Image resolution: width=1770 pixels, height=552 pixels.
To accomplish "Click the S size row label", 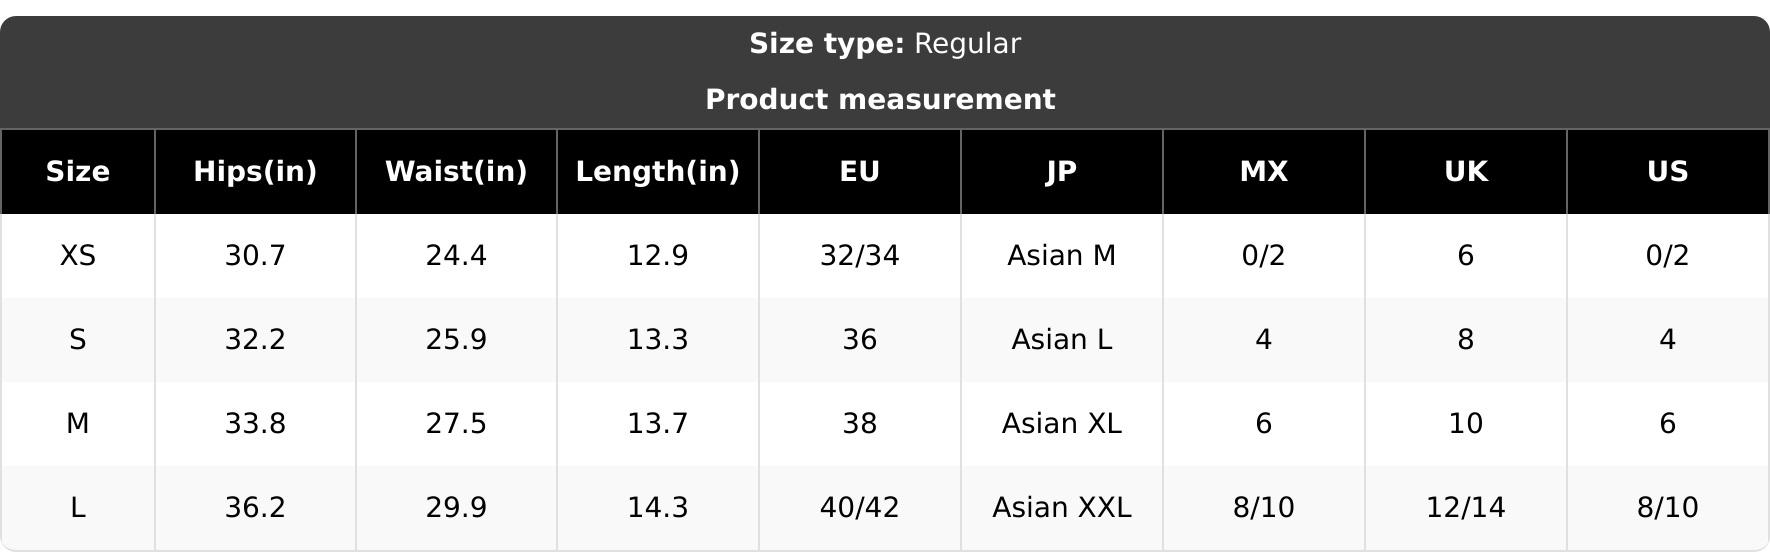I will [x=78, y=340].
